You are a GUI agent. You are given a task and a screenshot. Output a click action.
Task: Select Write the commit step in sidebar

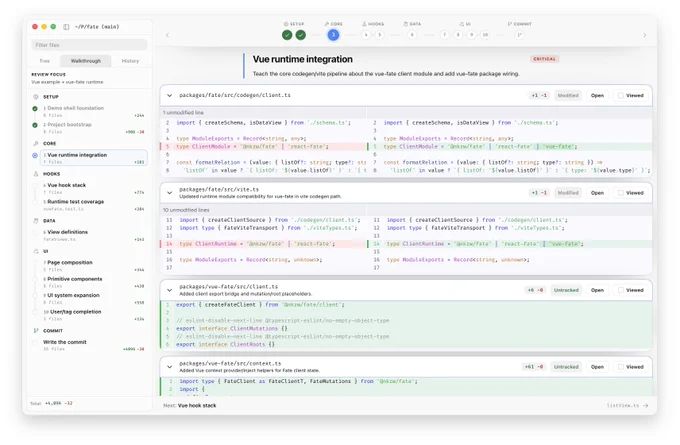click(x=94, y=345)
